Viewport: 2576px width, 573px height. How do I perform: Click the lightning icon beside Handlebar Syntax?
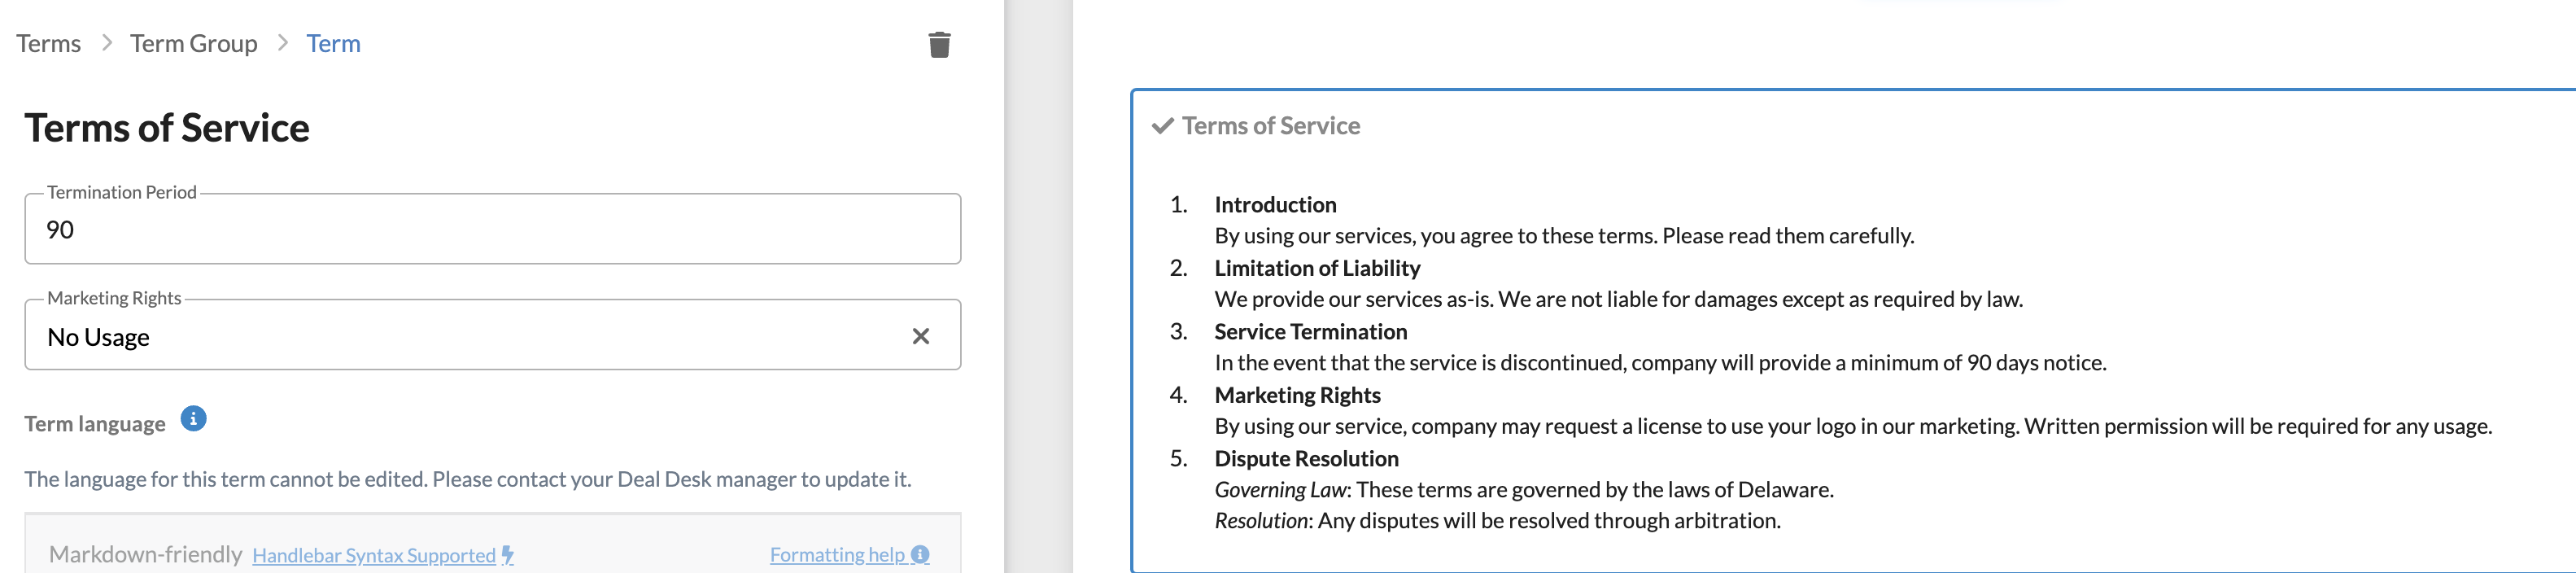coord(508,555)
